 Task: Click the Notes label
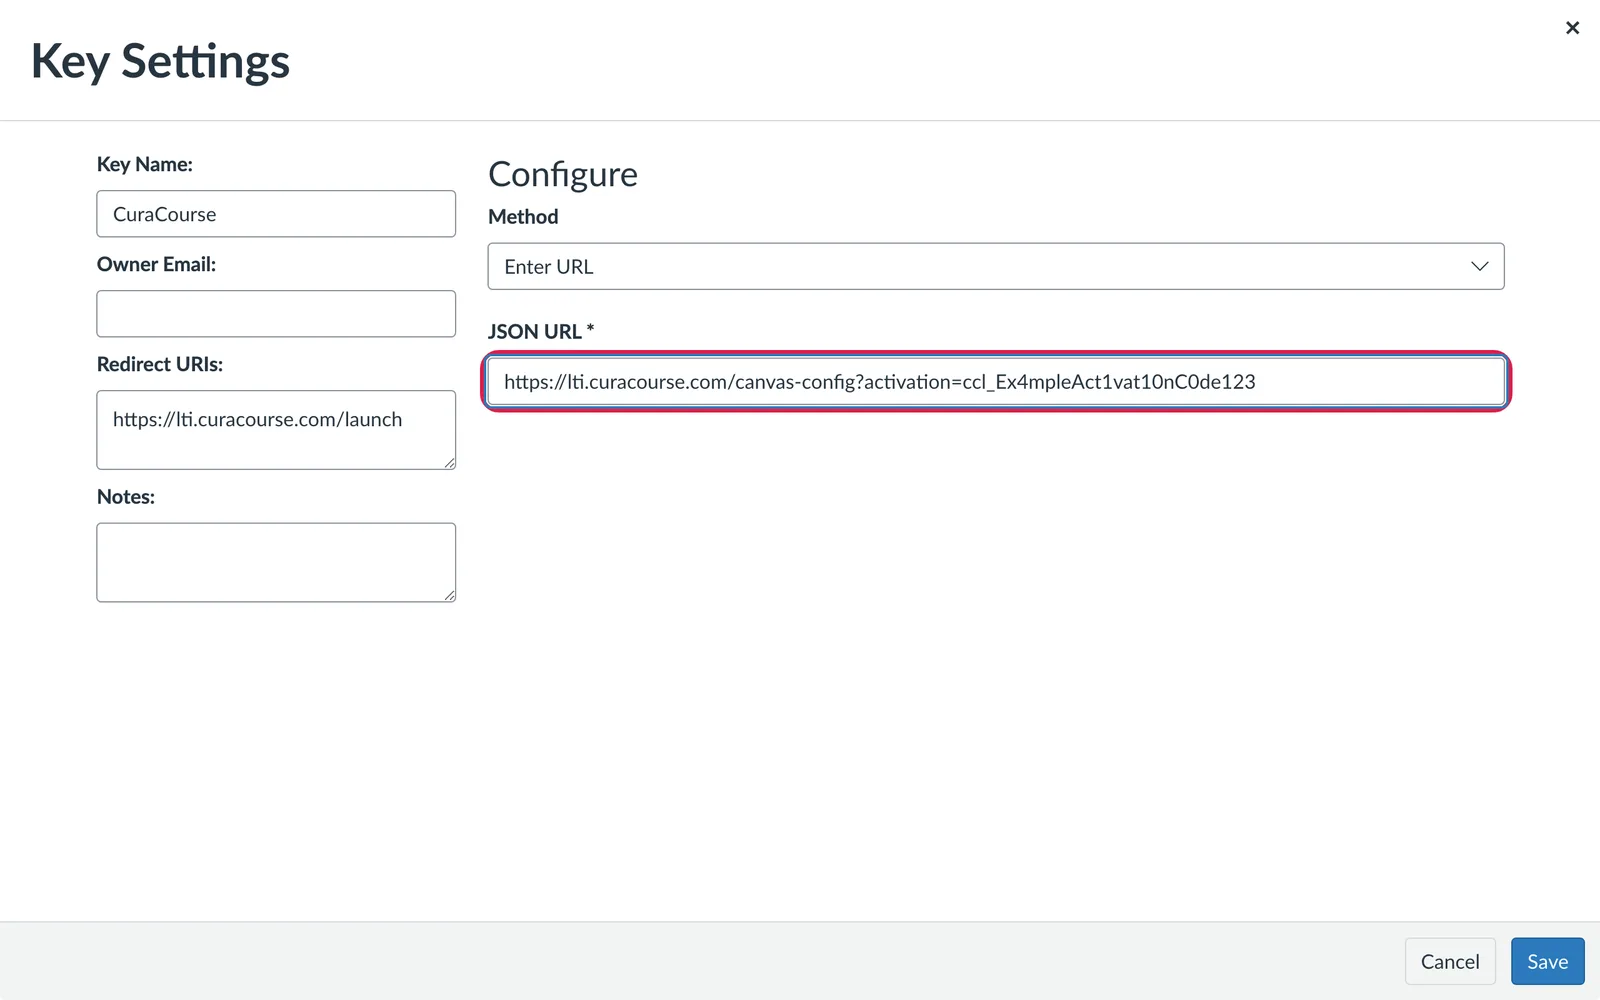(x=126, y=497)
